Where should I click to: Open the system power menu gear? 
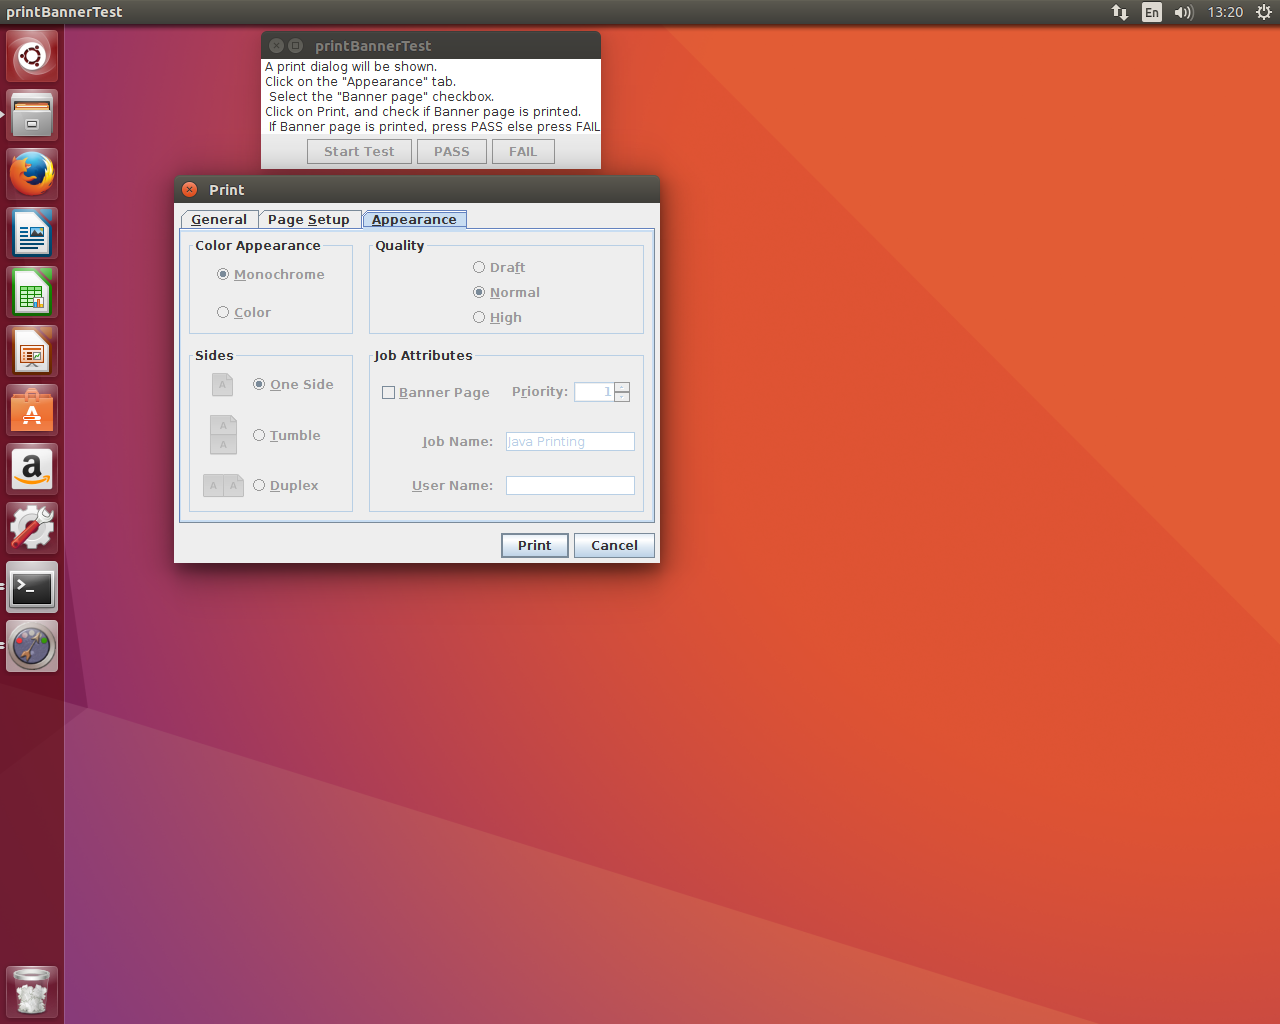pyautogui.click(x=1263, y=12)
